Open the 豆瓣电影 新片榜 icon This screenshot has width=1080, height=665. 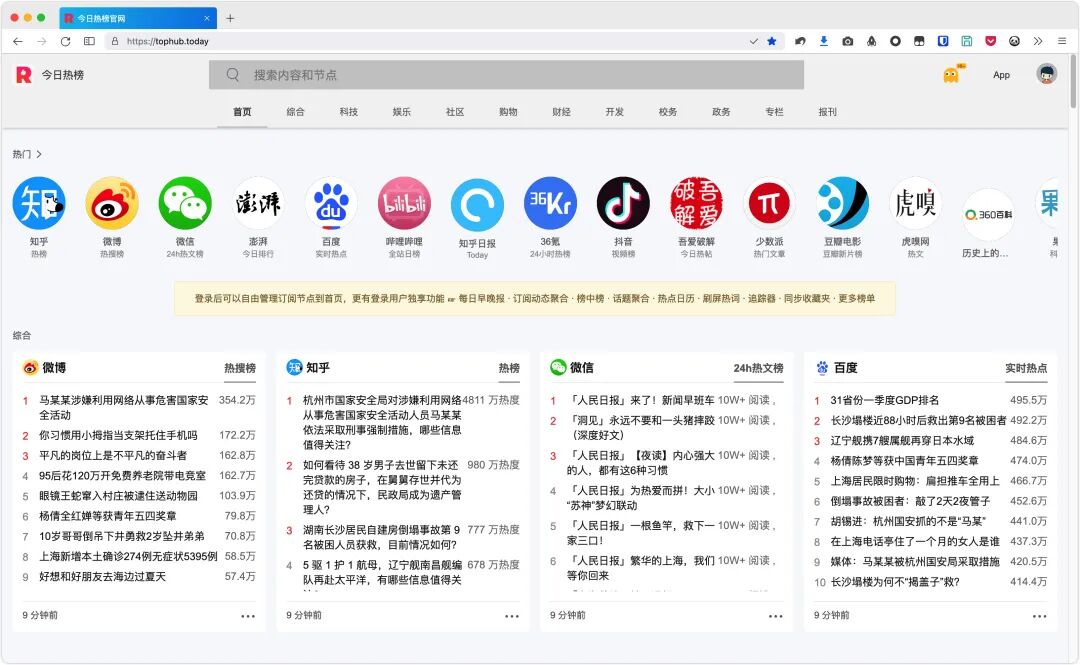click(x=842, y=203)
